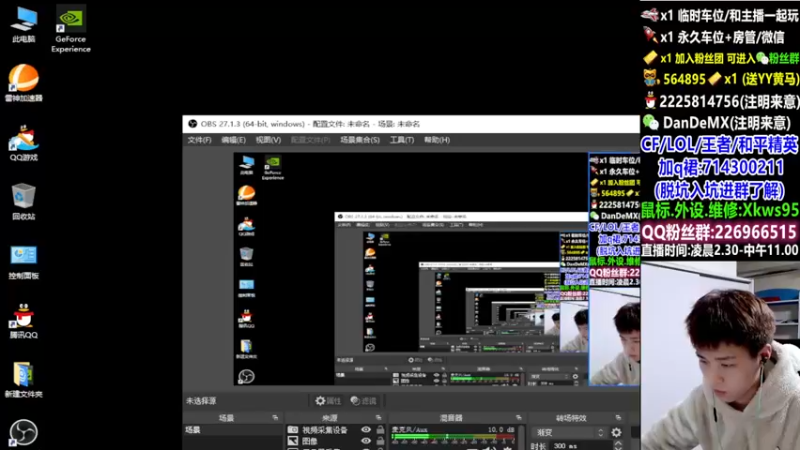
Task: Click the camera icon of 视频采集设备
Action: click(x=293, y=430)
